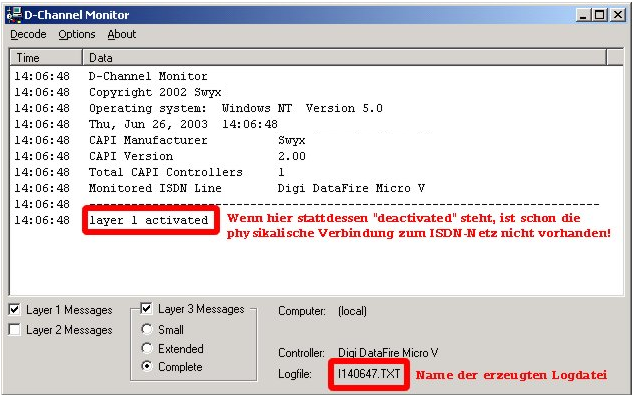The height and width of the screenshot is (395, 632).
Task: Maximize the D-Channel Monitor window
Action: (x=600, y=15)
